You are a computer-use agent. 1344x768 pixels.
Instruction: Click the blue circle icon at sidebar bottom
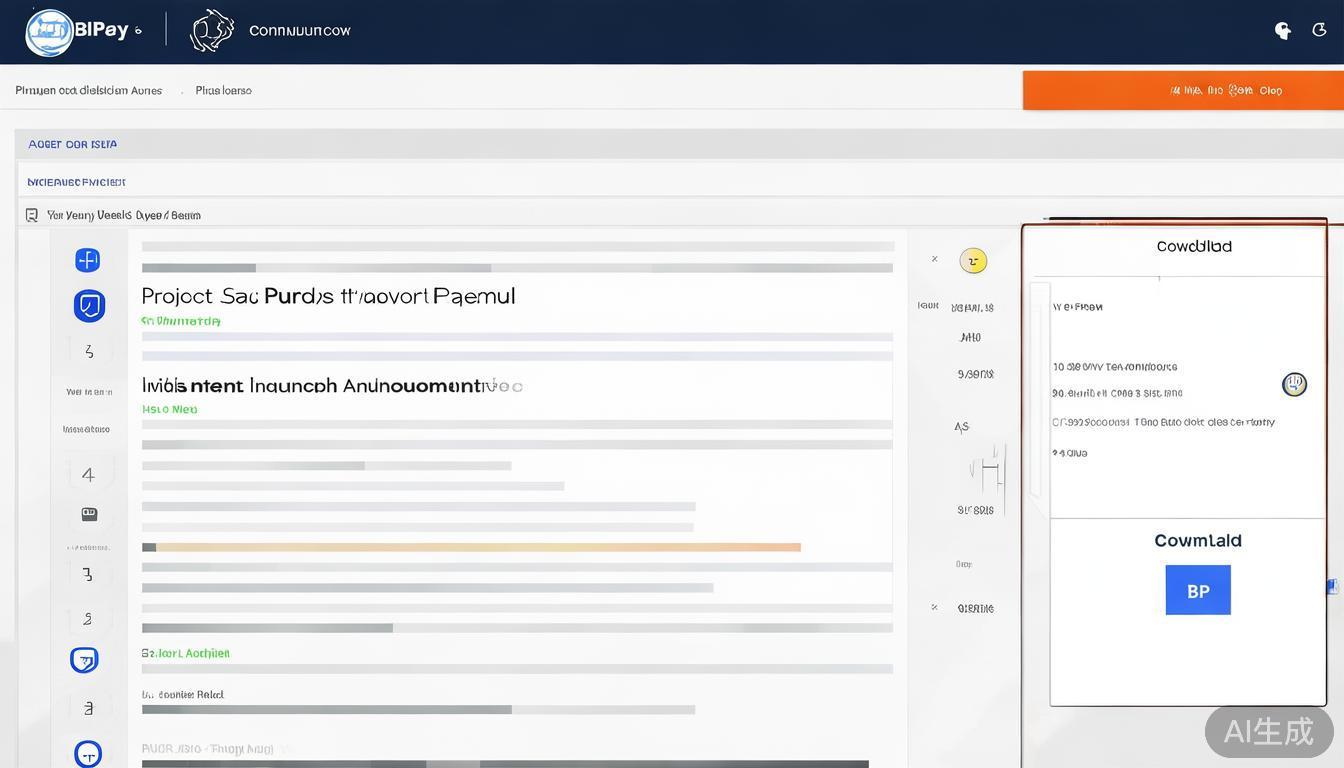88,753
